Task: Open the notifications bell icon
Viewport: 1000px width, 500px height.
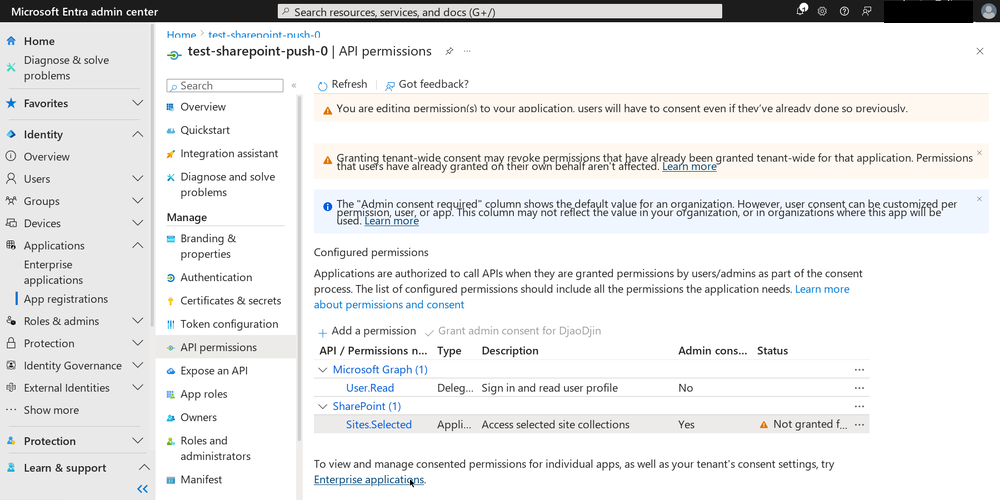Action: [x=802, y=11]
